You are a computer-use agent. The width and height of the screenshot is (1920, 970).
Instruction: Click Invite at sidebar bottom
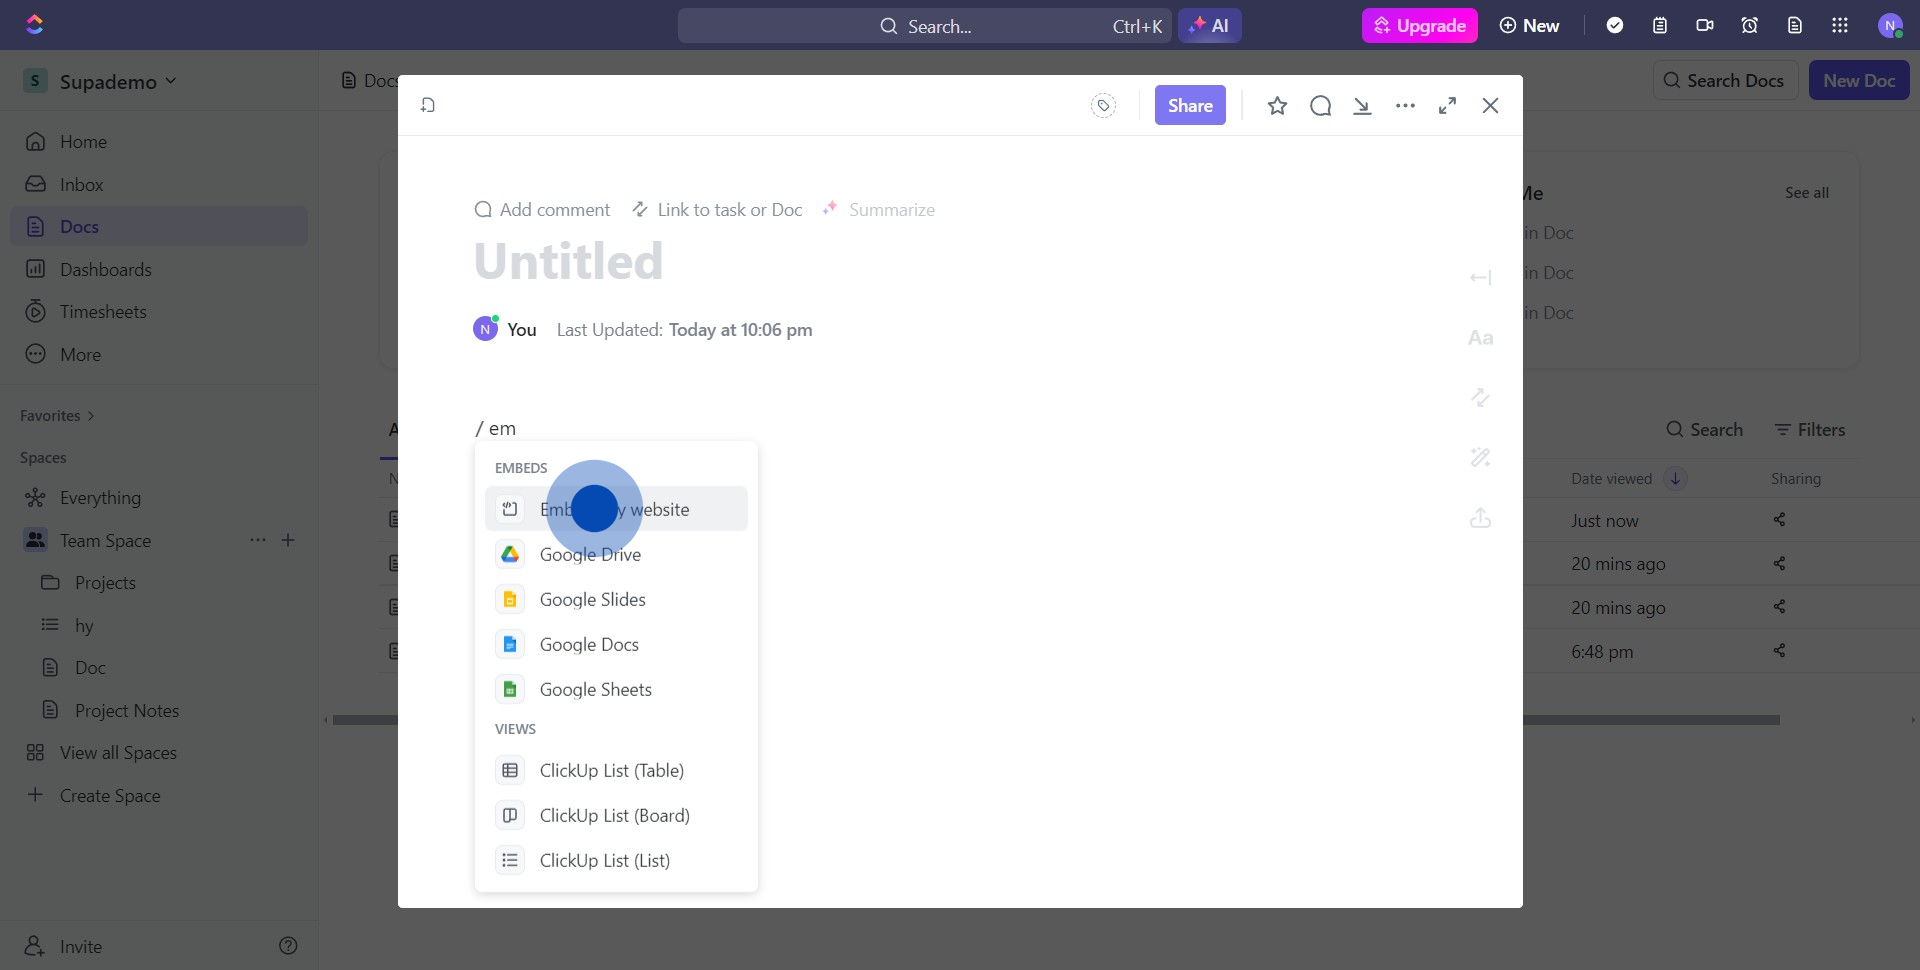pyautogui.click(x=64, y=946)
